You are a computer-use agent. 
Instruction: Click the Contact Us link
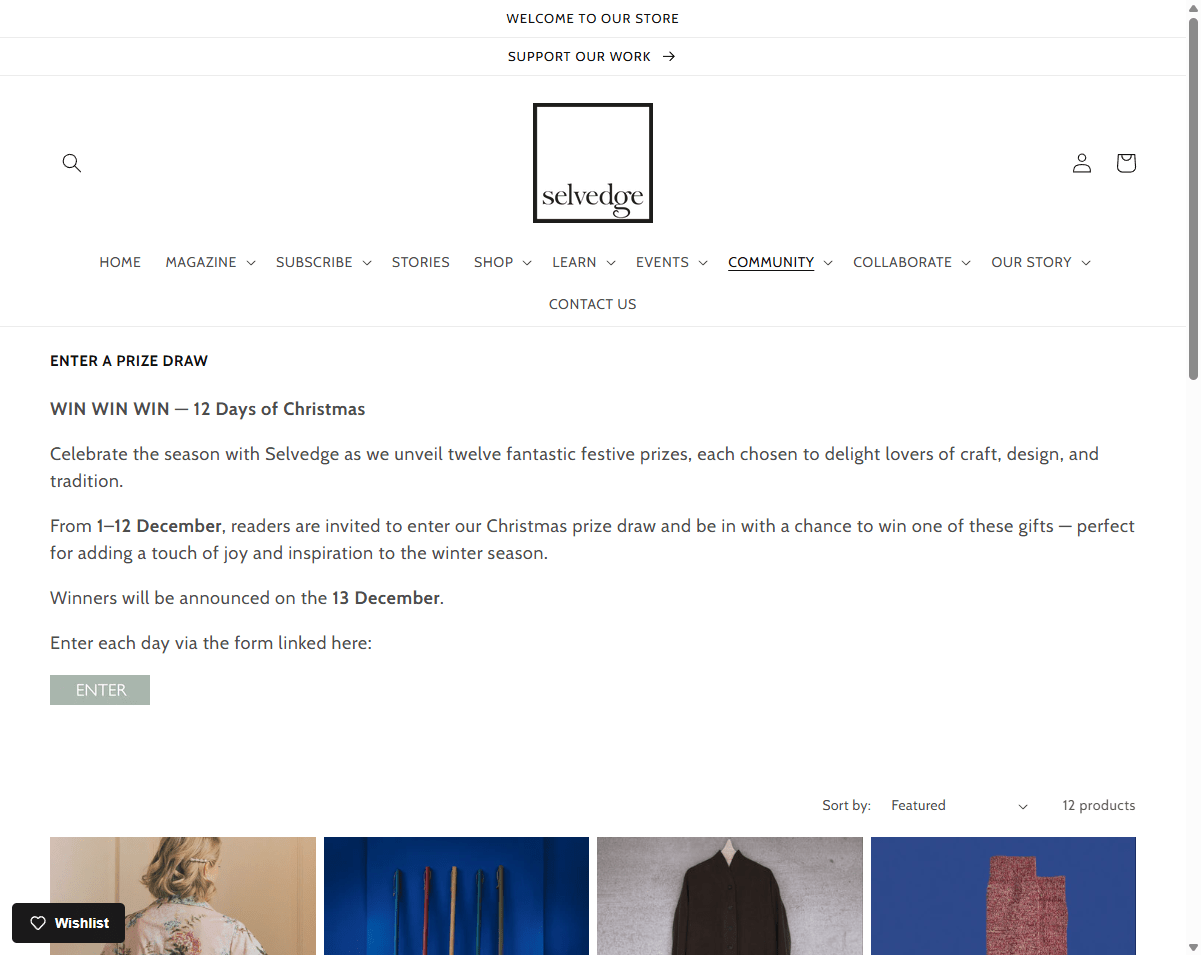(x=593, y=304)
